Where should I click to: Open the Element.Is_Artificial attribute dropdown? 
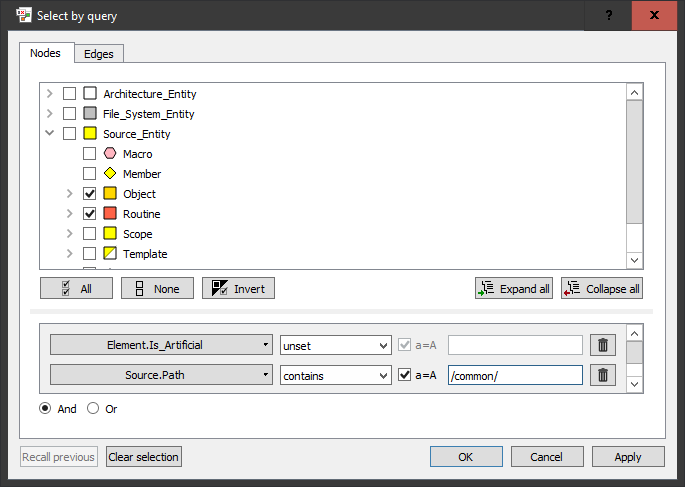(x=161, y=345)
